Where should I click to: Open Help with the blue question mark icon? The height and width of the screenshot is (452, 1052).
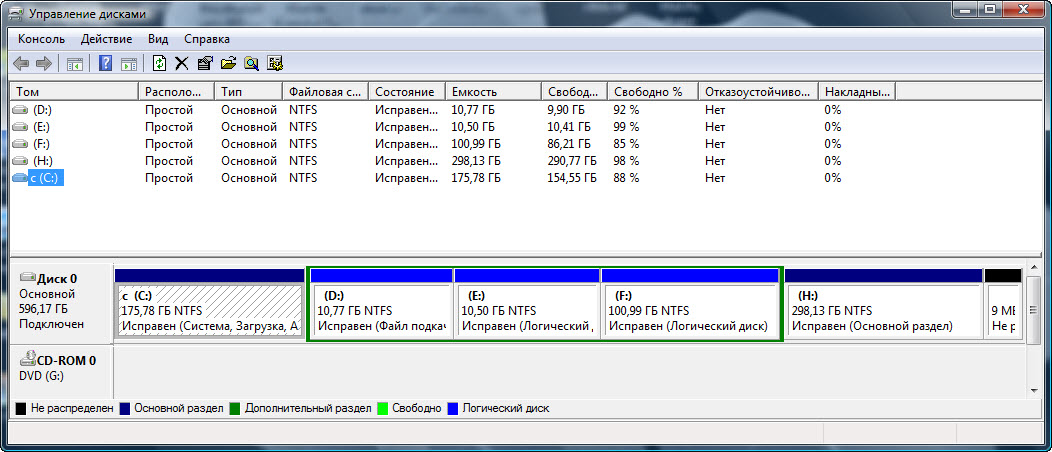click(x=105, y=64)
